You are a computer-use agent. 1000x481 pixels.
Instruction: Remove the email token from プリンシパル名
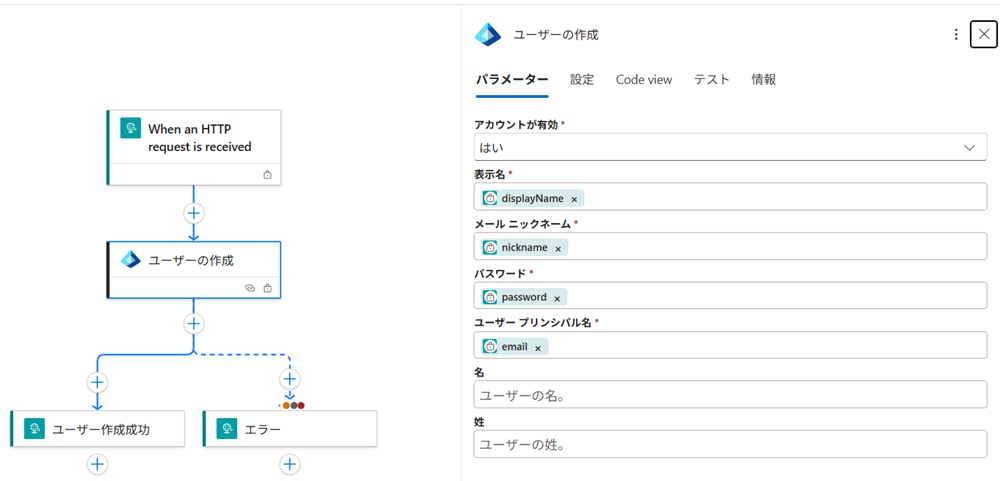538,348
